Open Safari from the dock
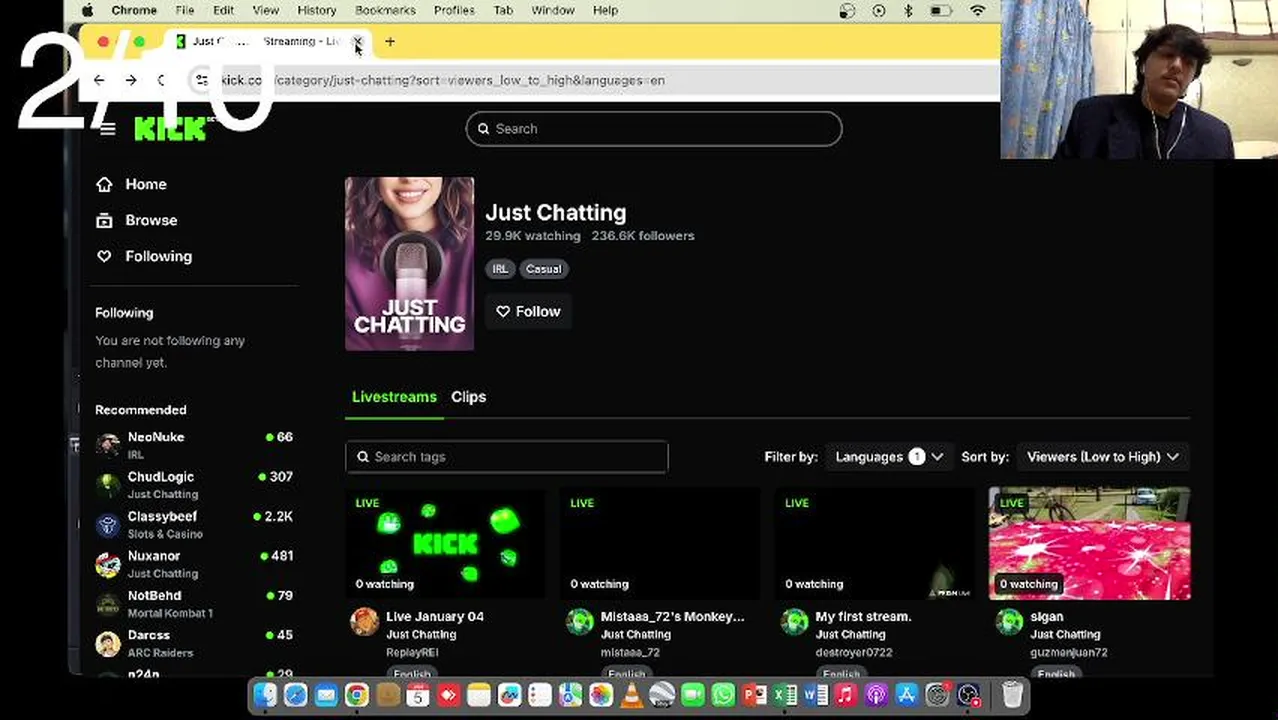1278x720 pixels. coord(296,695)
